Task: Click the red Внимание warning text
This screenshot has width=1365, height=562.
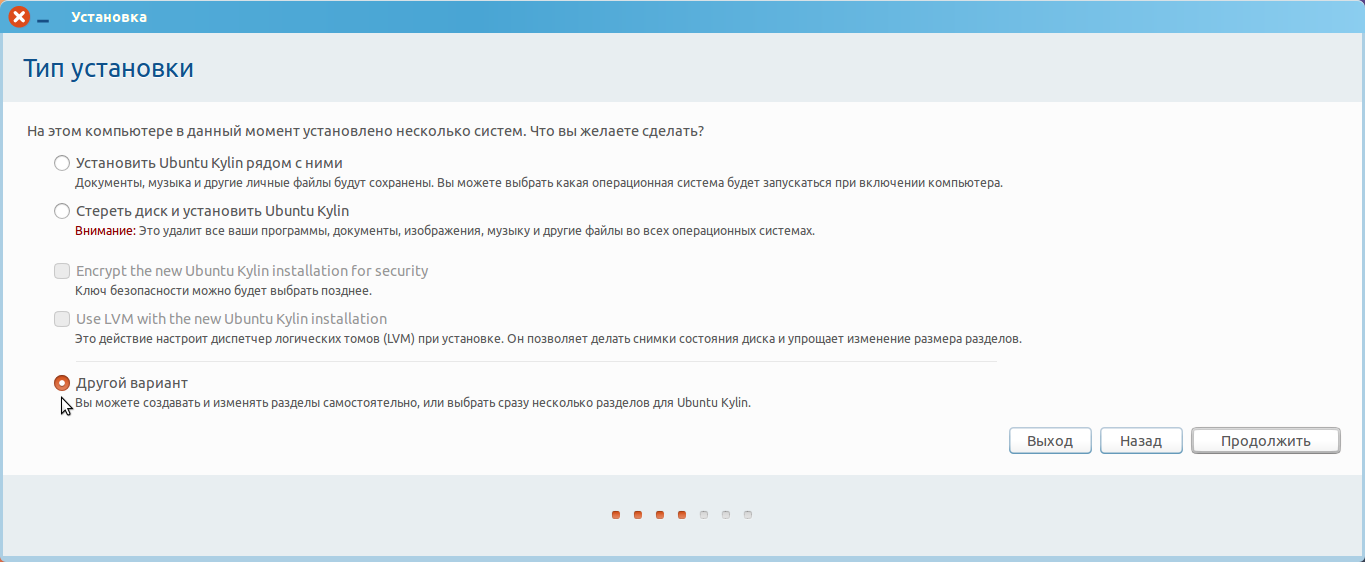Action: [x=105, y=231]
